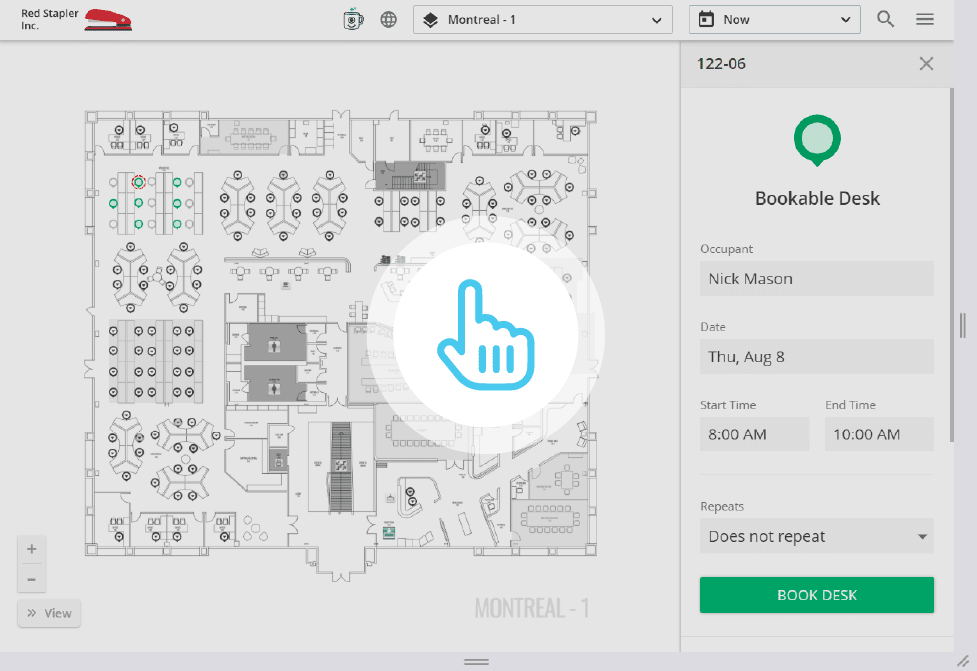The image size is (977, 671).
Task: Open the globe language icon
Action: click(x=388, y=18)
